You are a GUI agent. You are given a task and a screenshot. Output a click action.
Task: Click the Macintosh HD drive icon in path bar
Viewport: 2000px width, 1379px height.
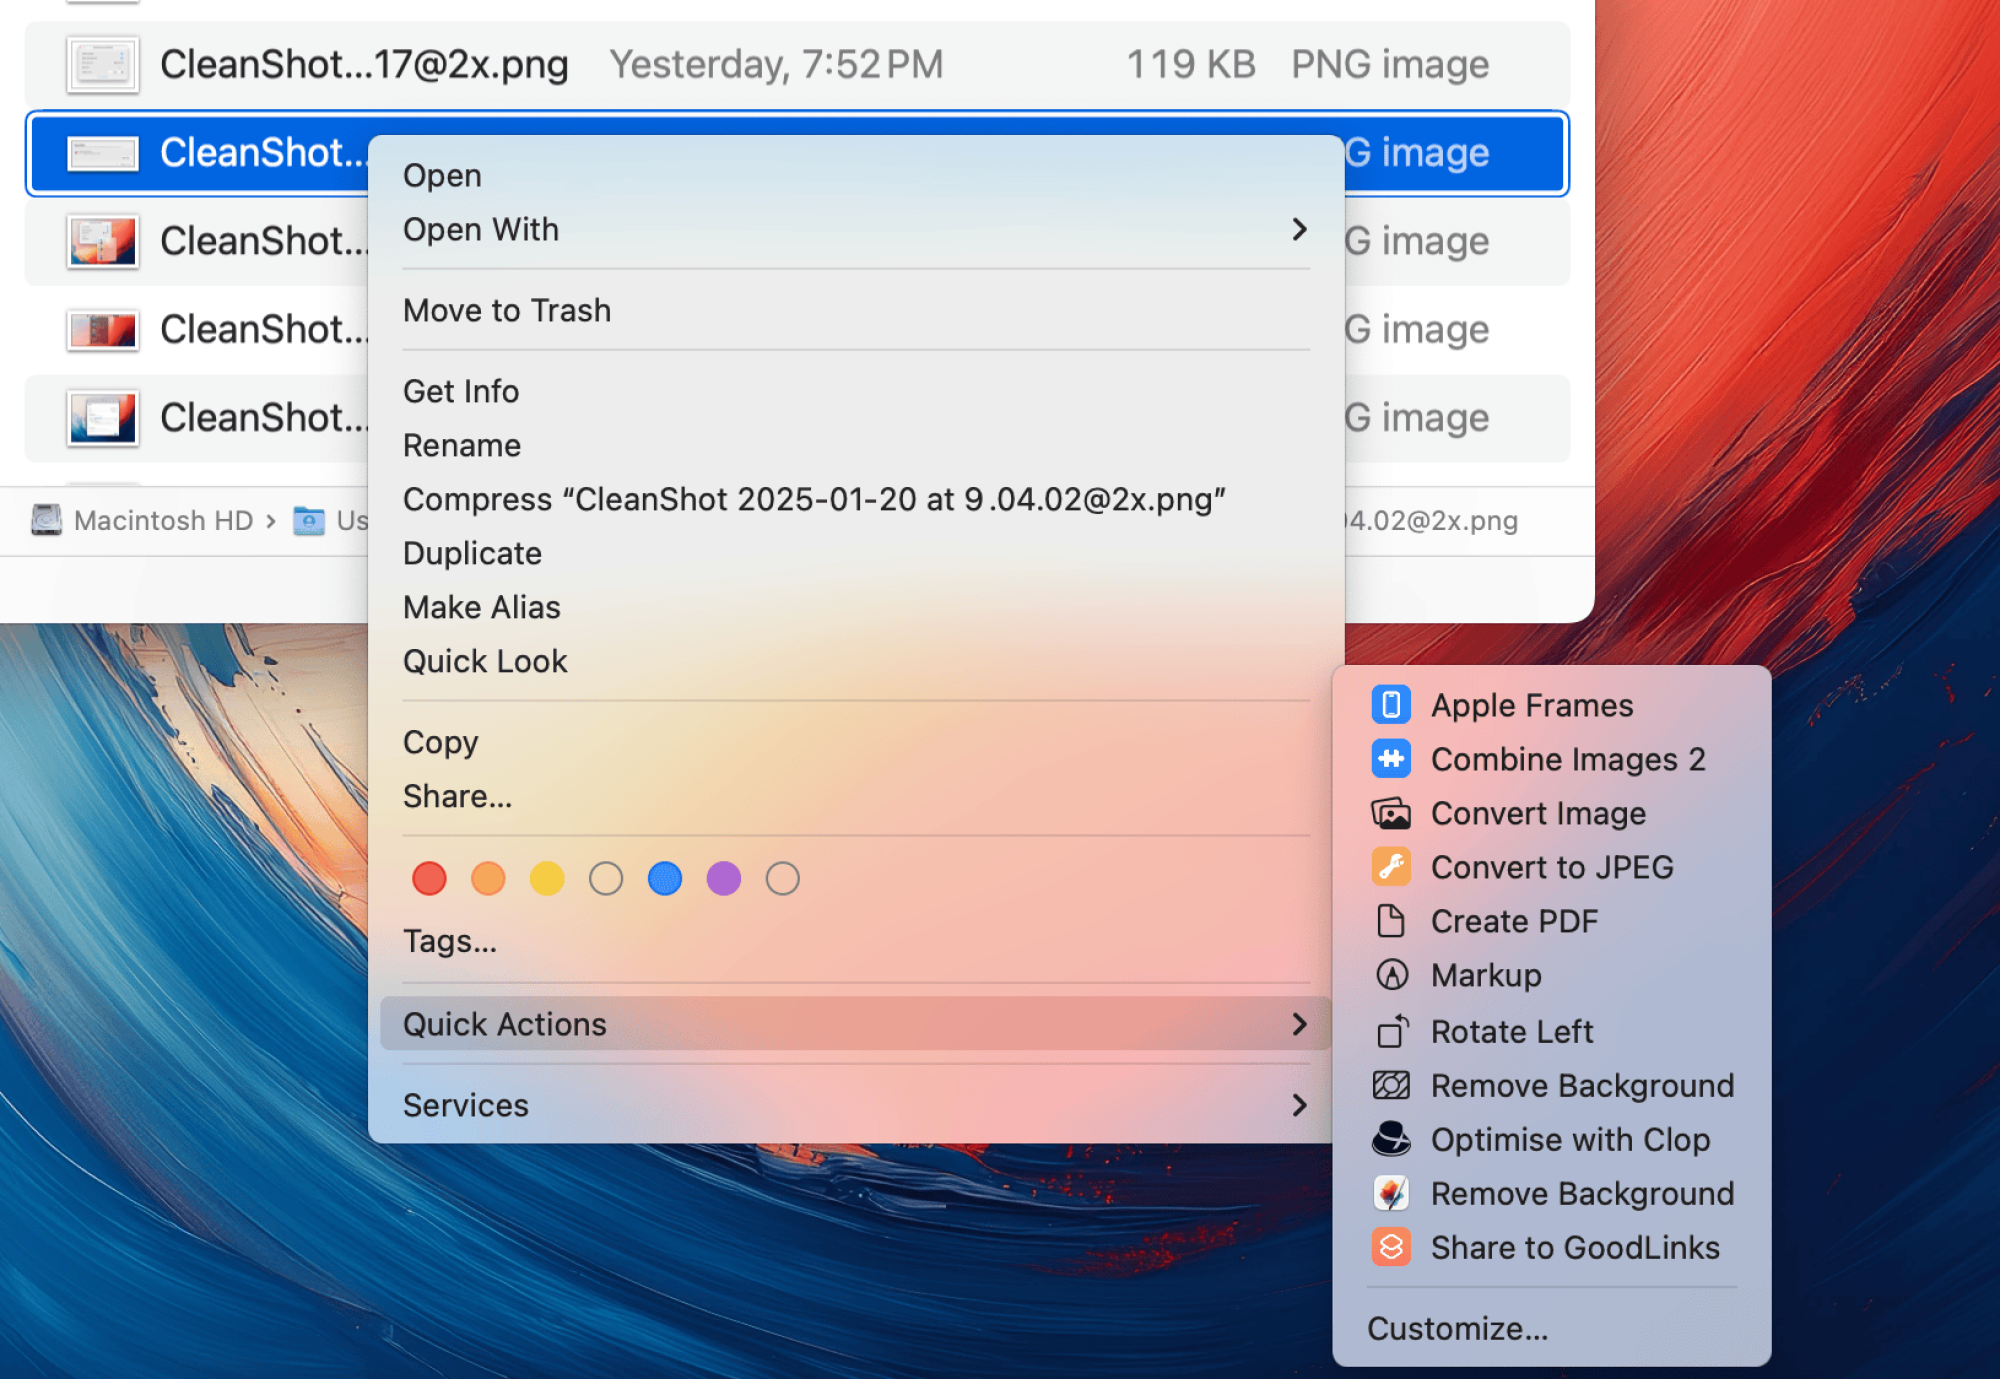coord(47,520)
